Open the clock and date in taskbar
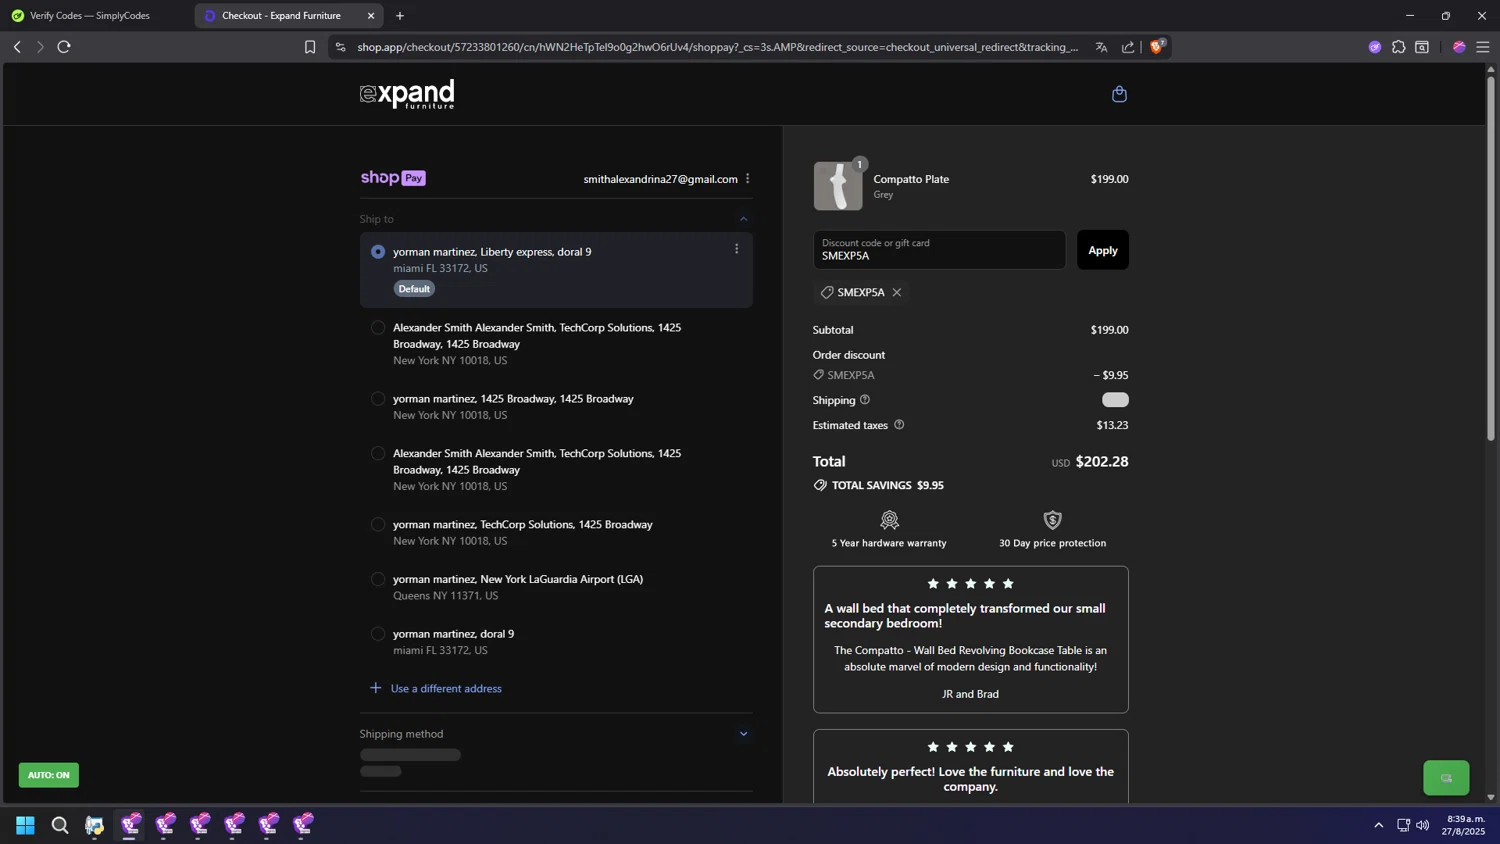Viewport: 1500px width, 844px height. [x=1465, y=825]
